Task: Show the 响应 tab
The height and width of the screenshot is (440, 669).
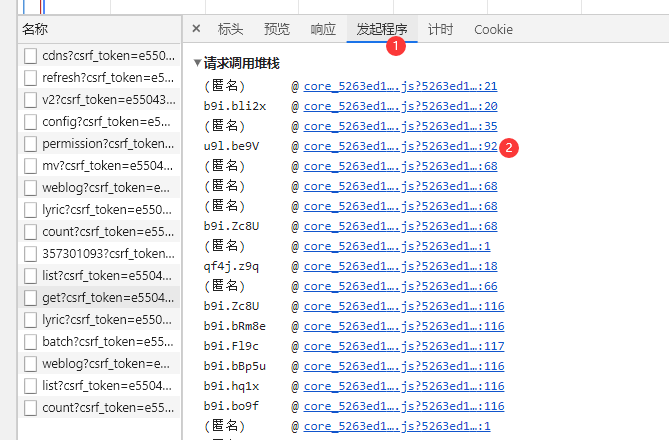Action: 323,30
